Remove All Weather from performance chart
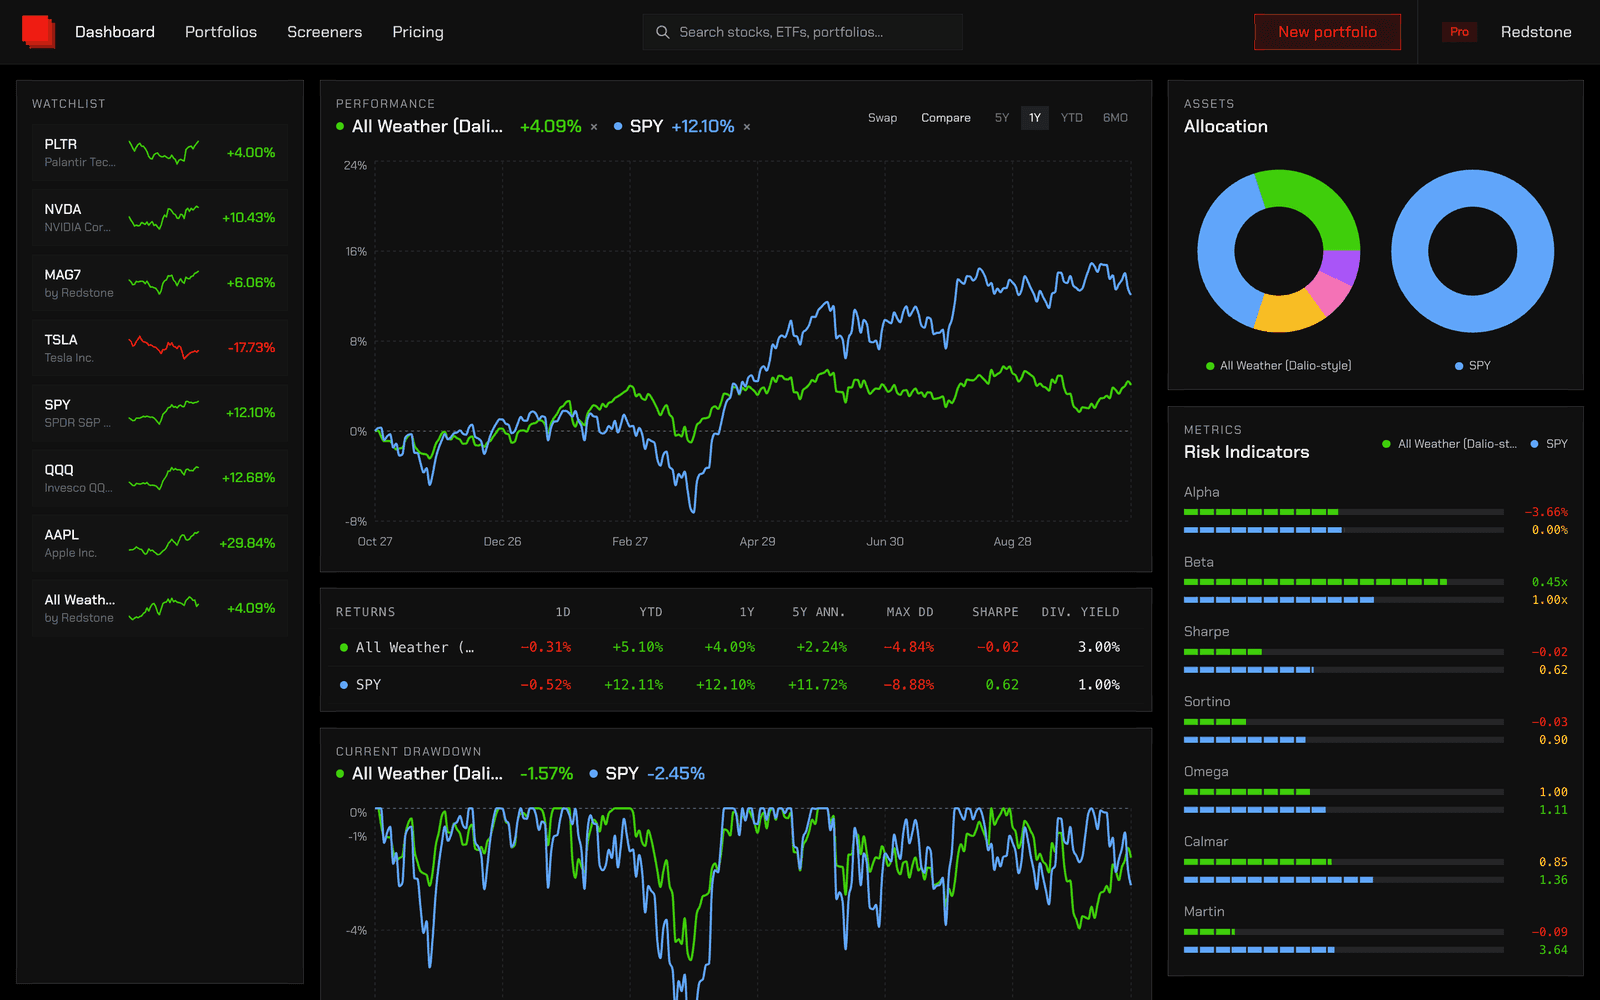This screenshot has height=1000, width=1600. (x=594, y=127)
